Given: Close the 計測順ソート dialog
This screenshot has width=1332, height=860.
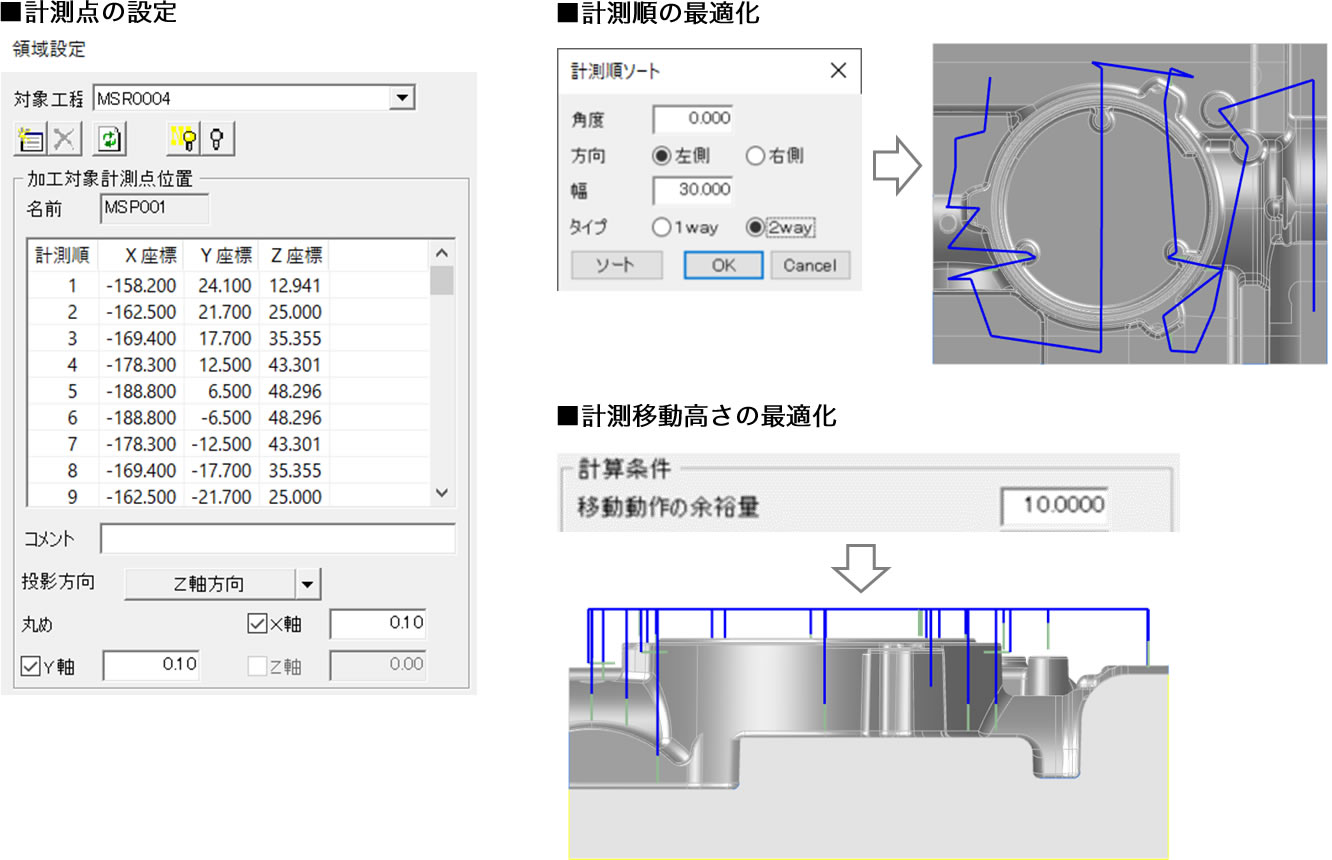Looking at the screenshot, I should [x=838, y=71].
